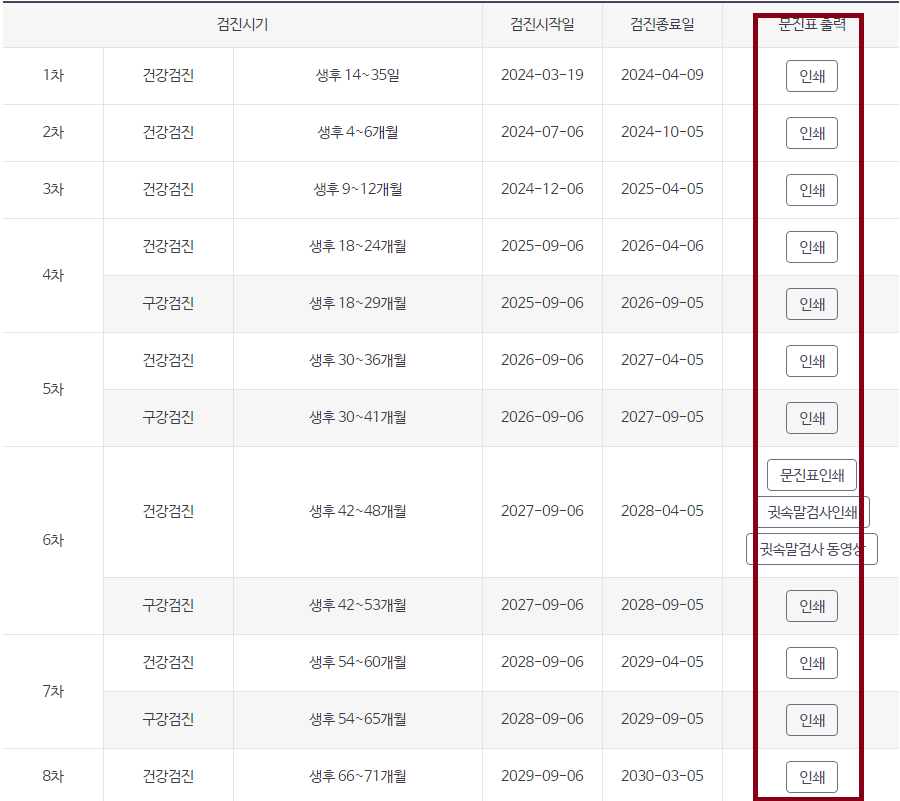Select the 검진종료일 column header
This screenshot has width=900, height=801.
point(664,25)
